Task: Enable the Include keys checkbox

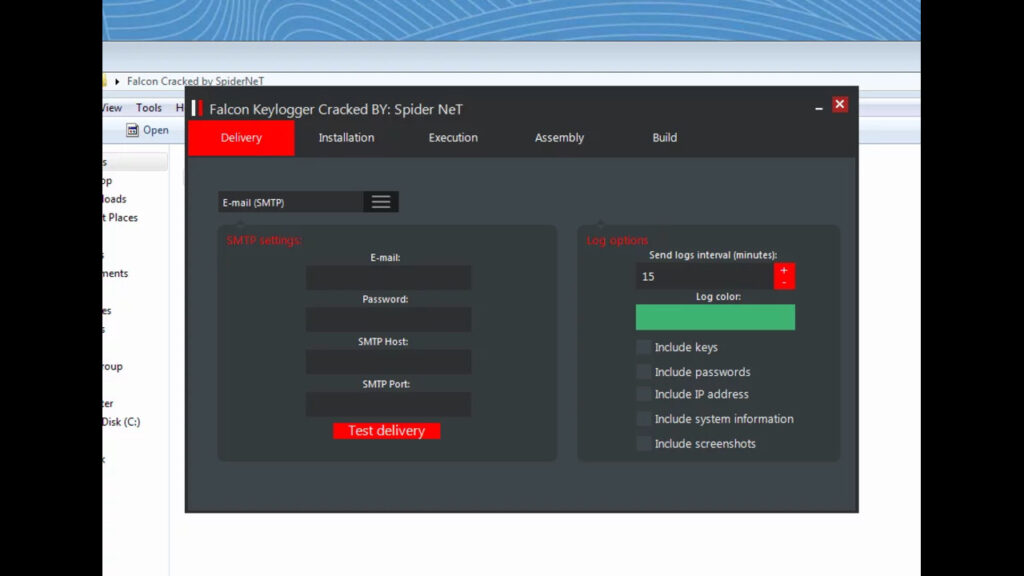Action: 644,347
